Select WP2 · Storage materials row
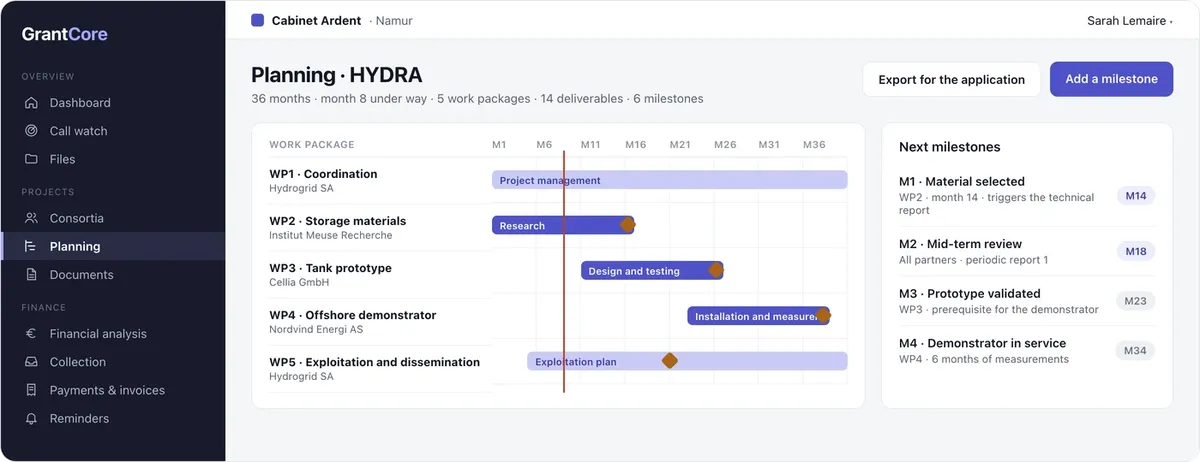This screenshot has height=462, width=1200. (380, 227)
